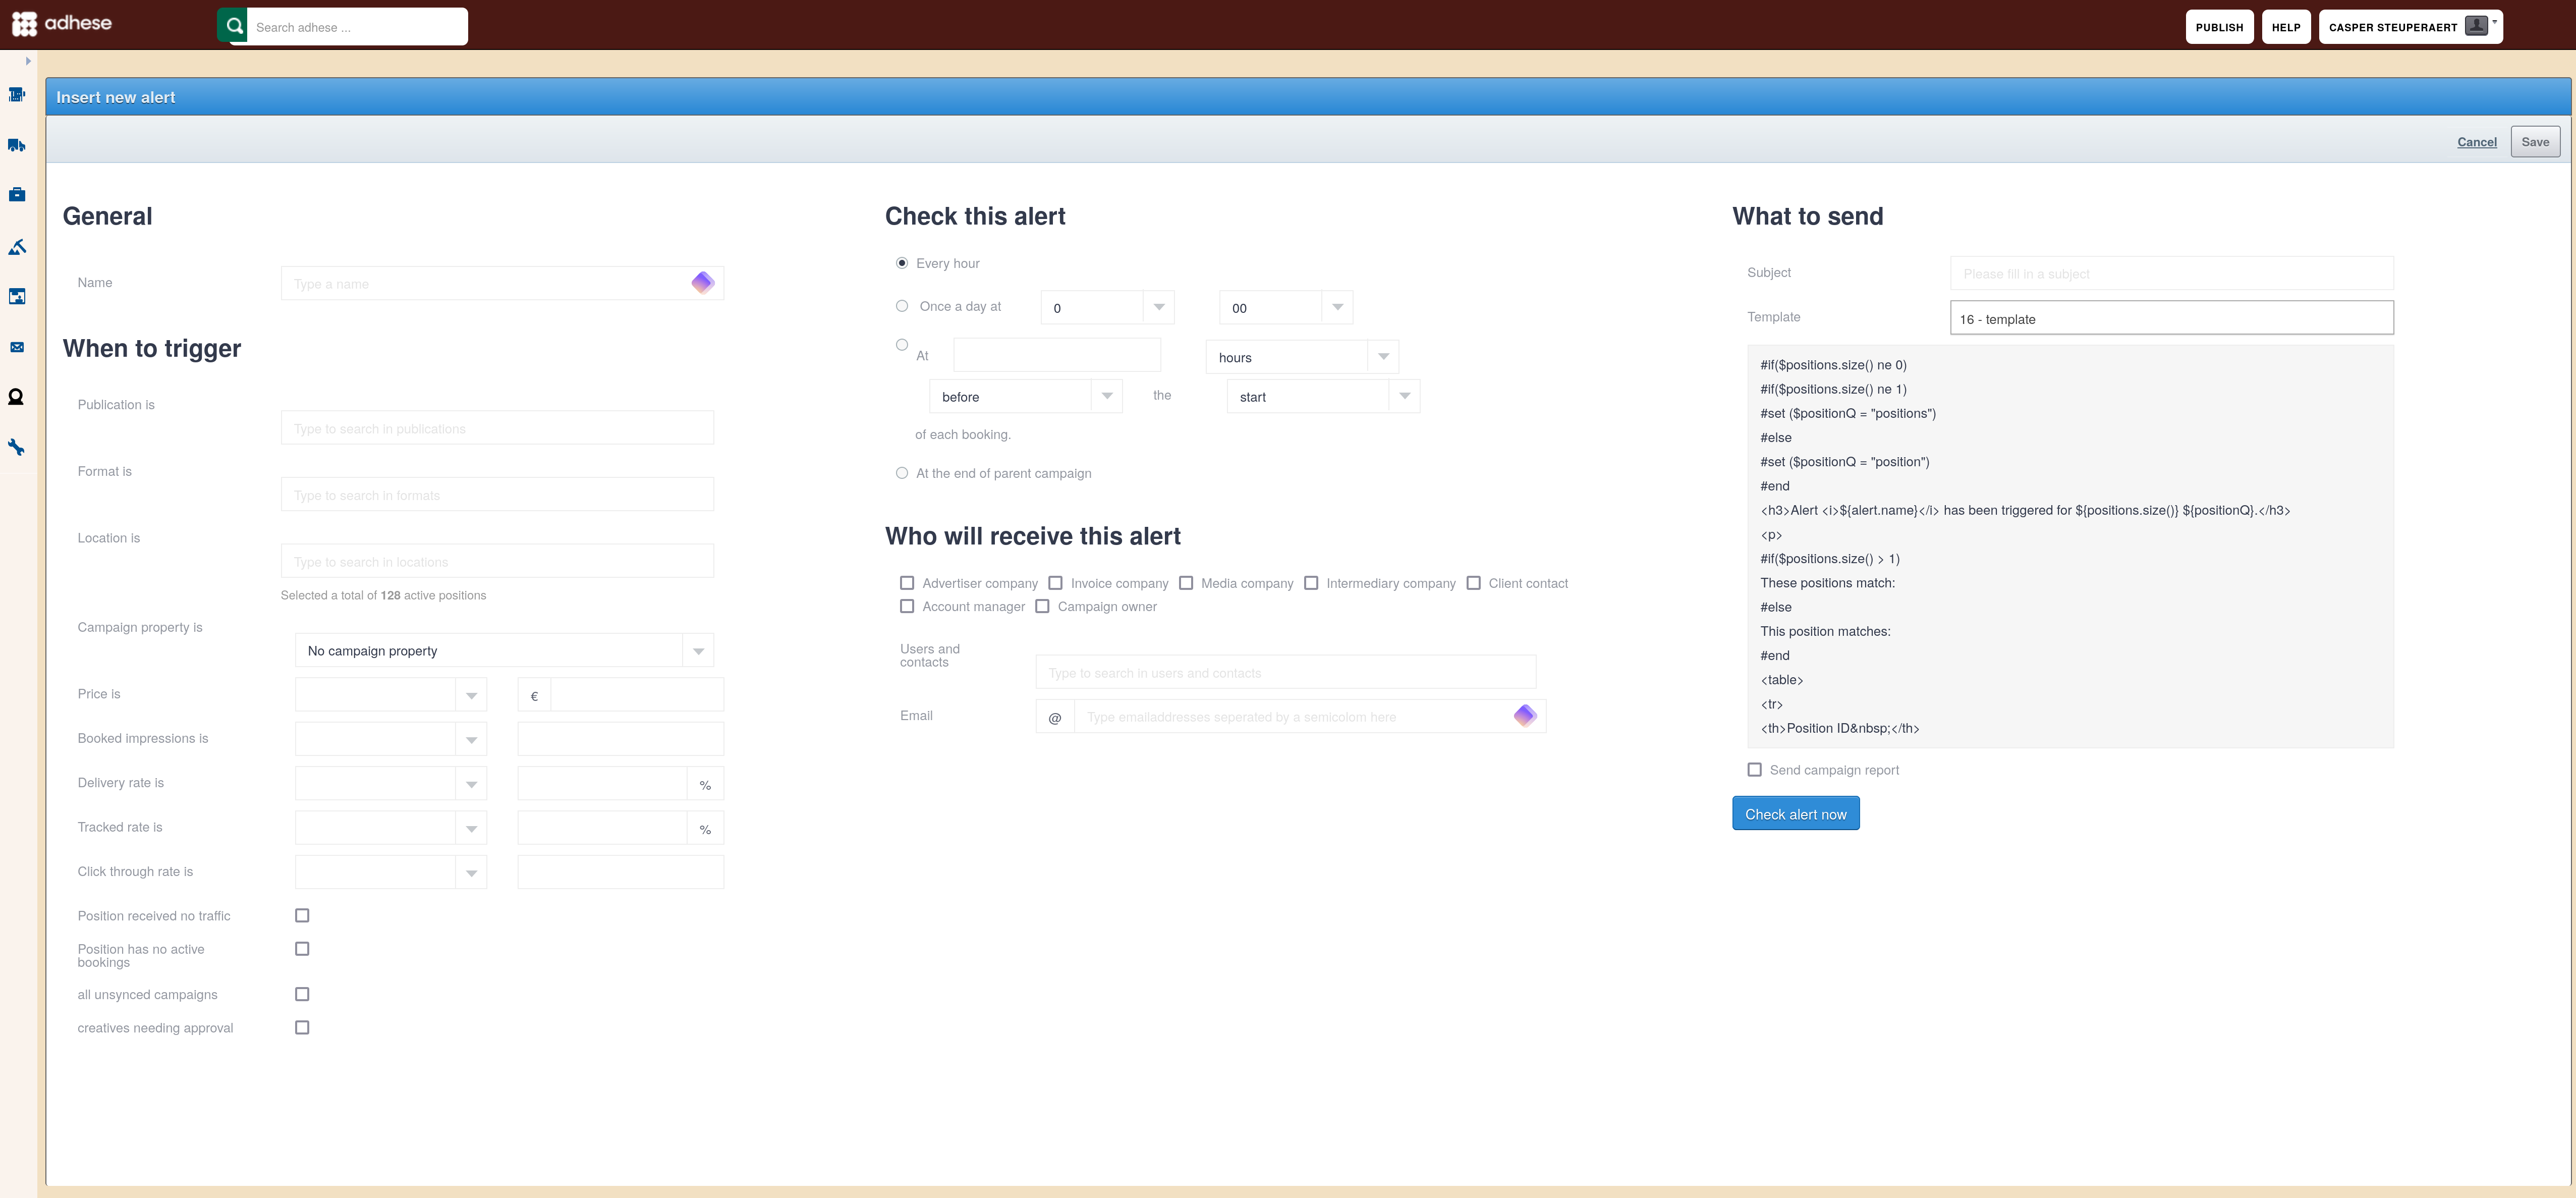Click the purple diamond icon in Name field
Screen dimensions: 2576x1198
(703, 283)
